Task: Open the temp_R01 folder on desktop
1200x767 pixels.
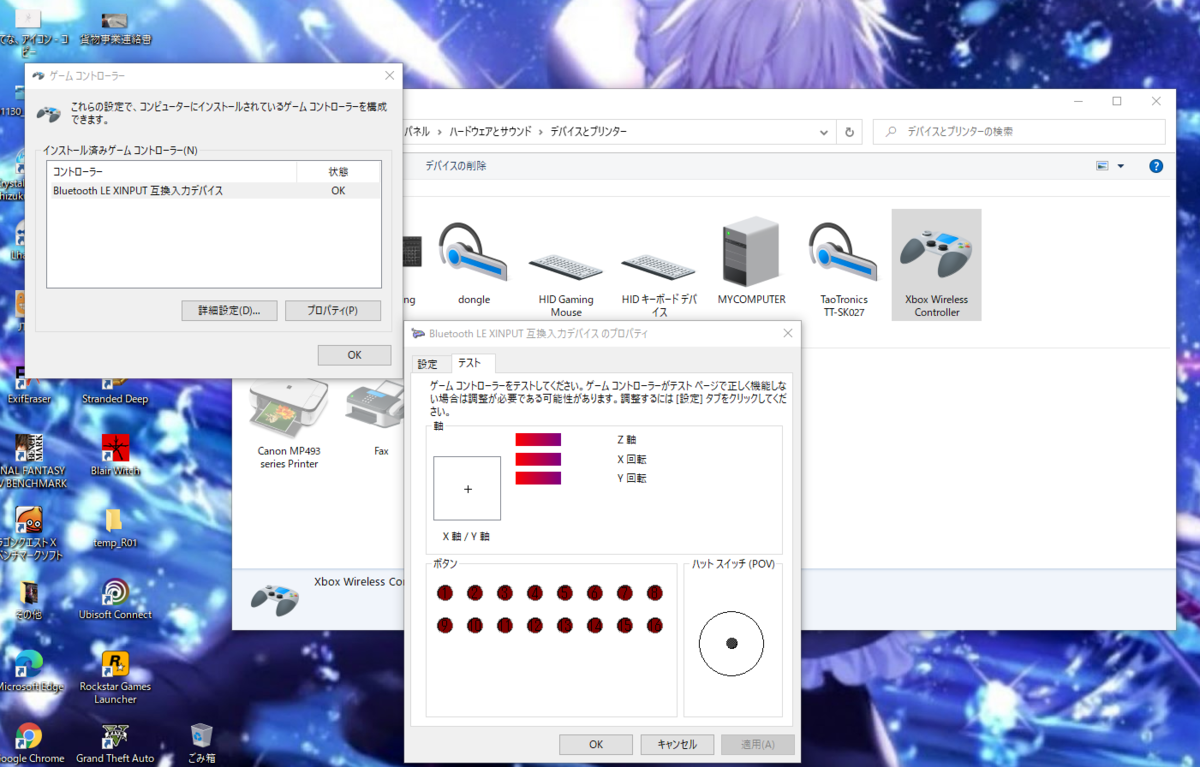Action: click(x=114, y=528)
